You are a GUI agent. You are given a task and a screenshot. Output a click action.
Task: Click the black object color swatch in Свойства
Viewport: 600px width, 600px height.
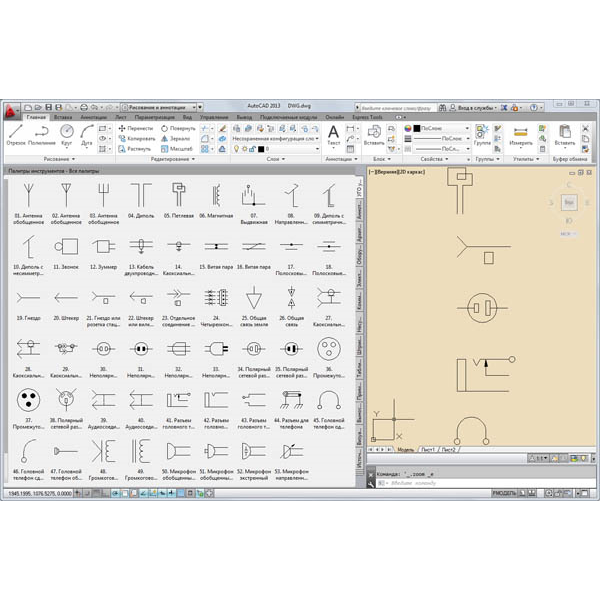tap(417, 128)
